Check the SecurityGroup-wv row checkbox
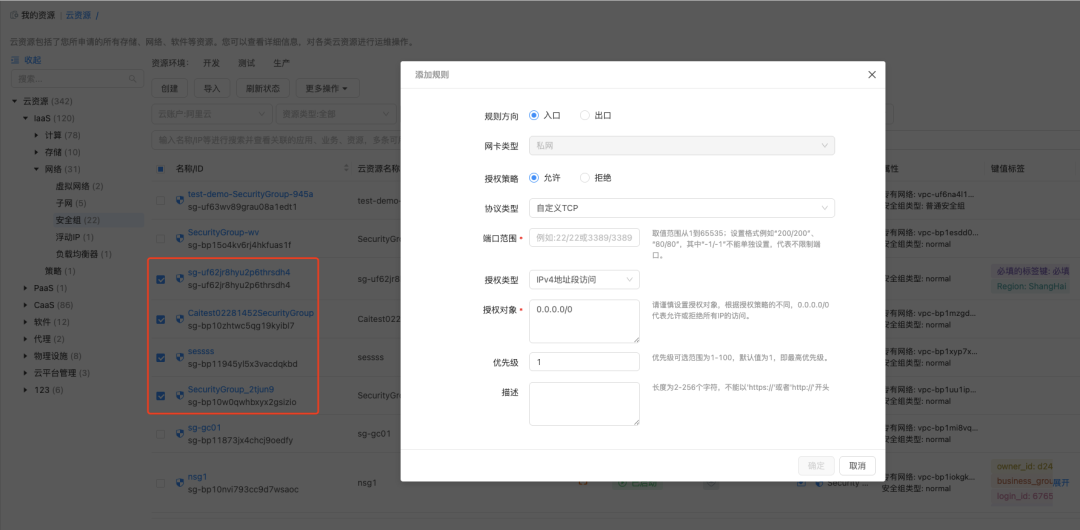The image size is (1080, 530). coord(160,238)
